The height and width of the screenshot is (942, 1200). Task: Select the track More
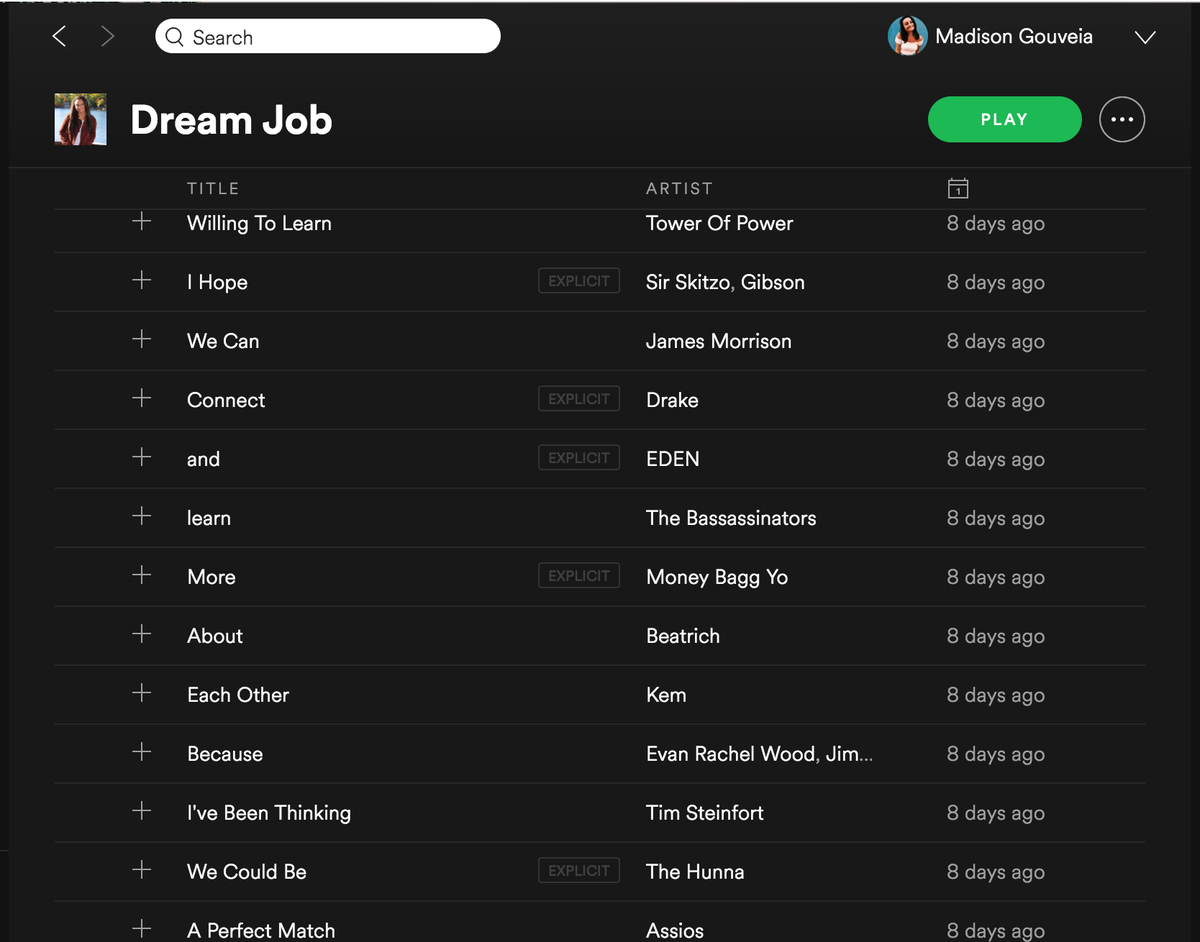click(x=211, y=577)
